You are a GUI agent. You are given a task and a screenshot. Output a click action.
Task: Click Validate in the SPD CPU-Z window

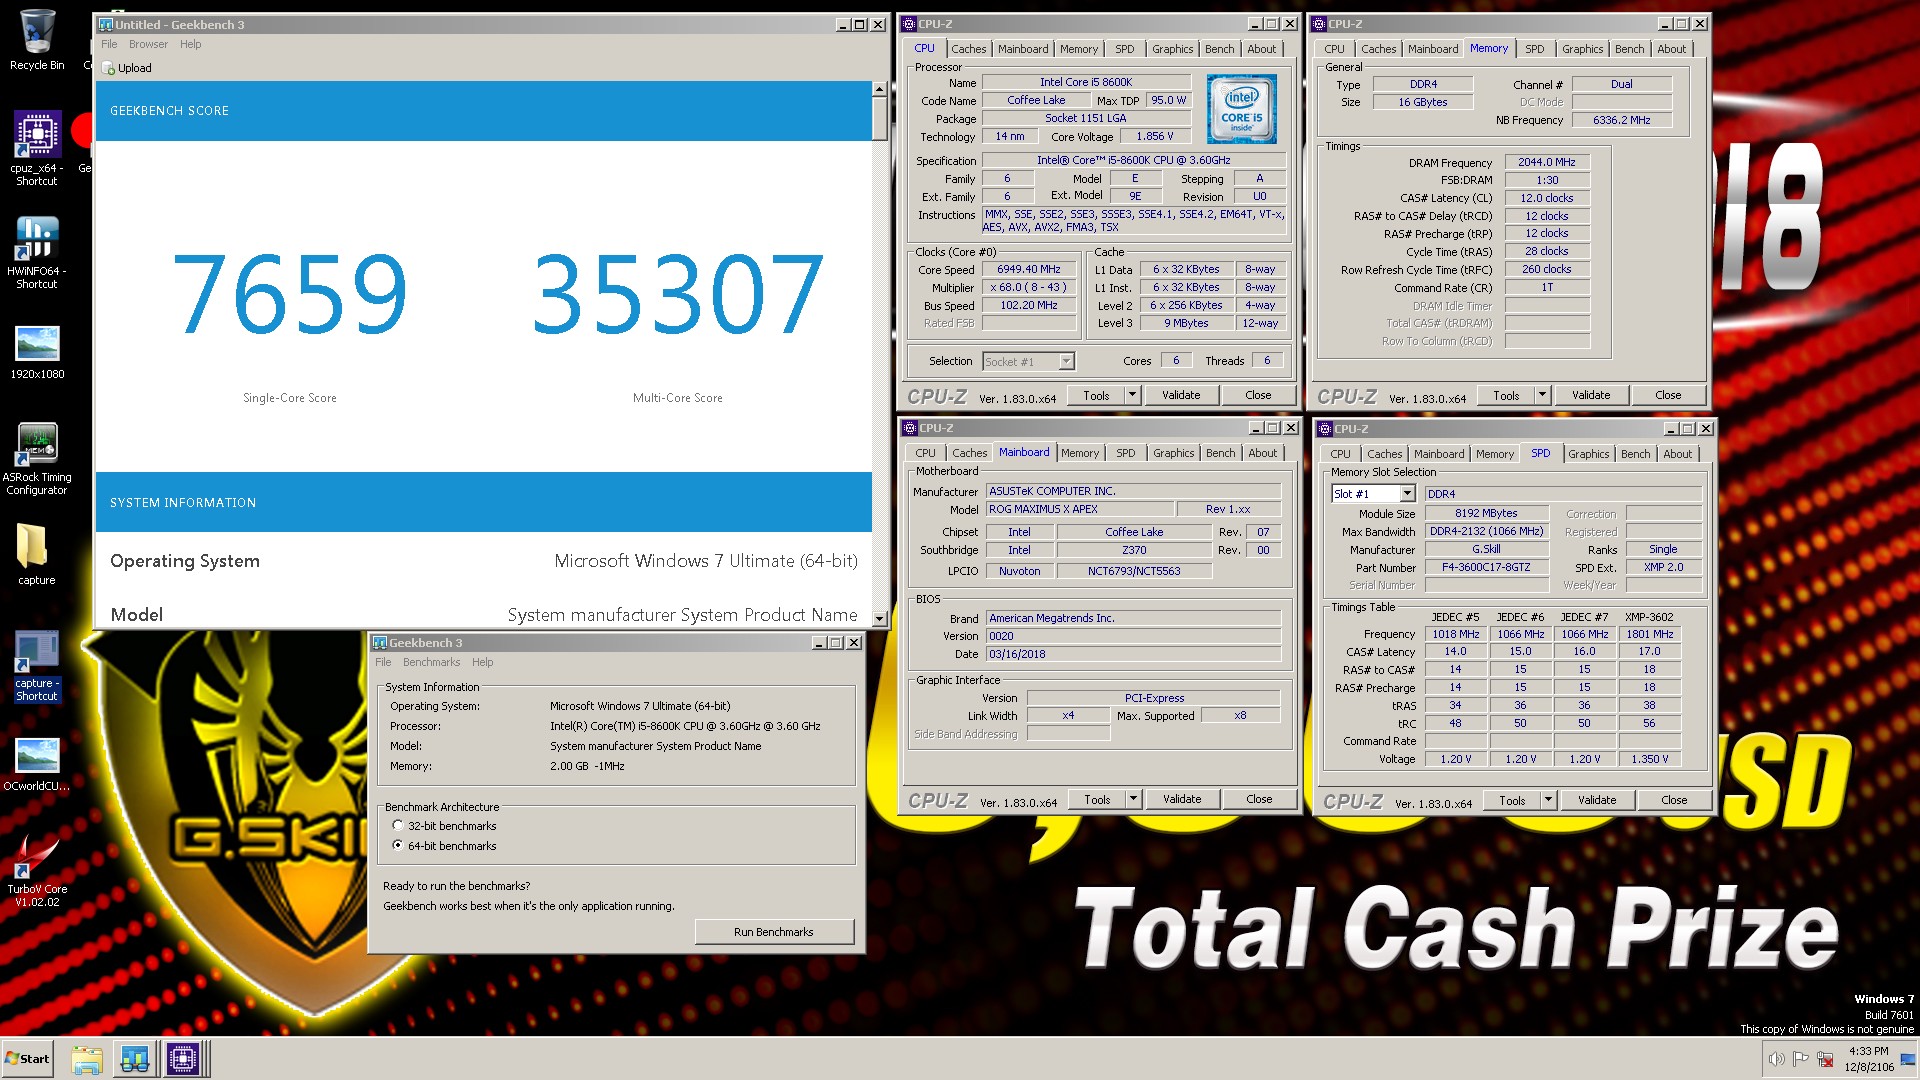[1597, 800]
